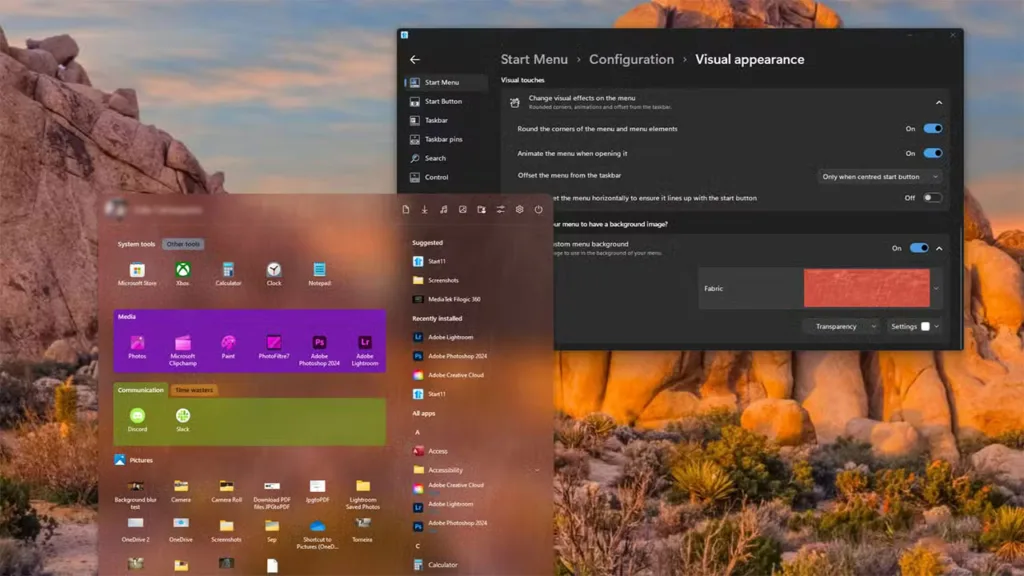Collapse the custom menu background section

coord(939,248)
